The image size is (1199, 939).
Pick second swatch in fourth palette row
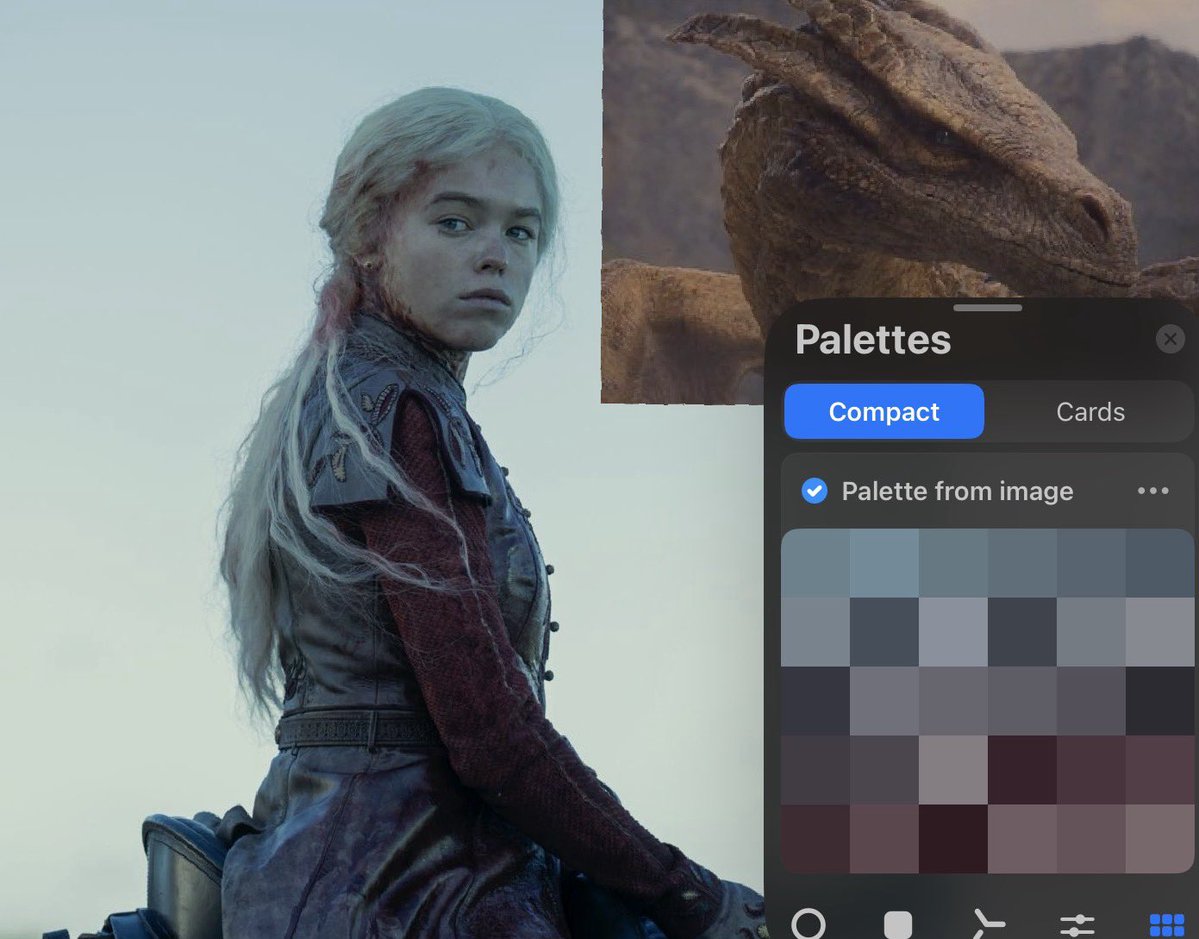click(884, 769)
